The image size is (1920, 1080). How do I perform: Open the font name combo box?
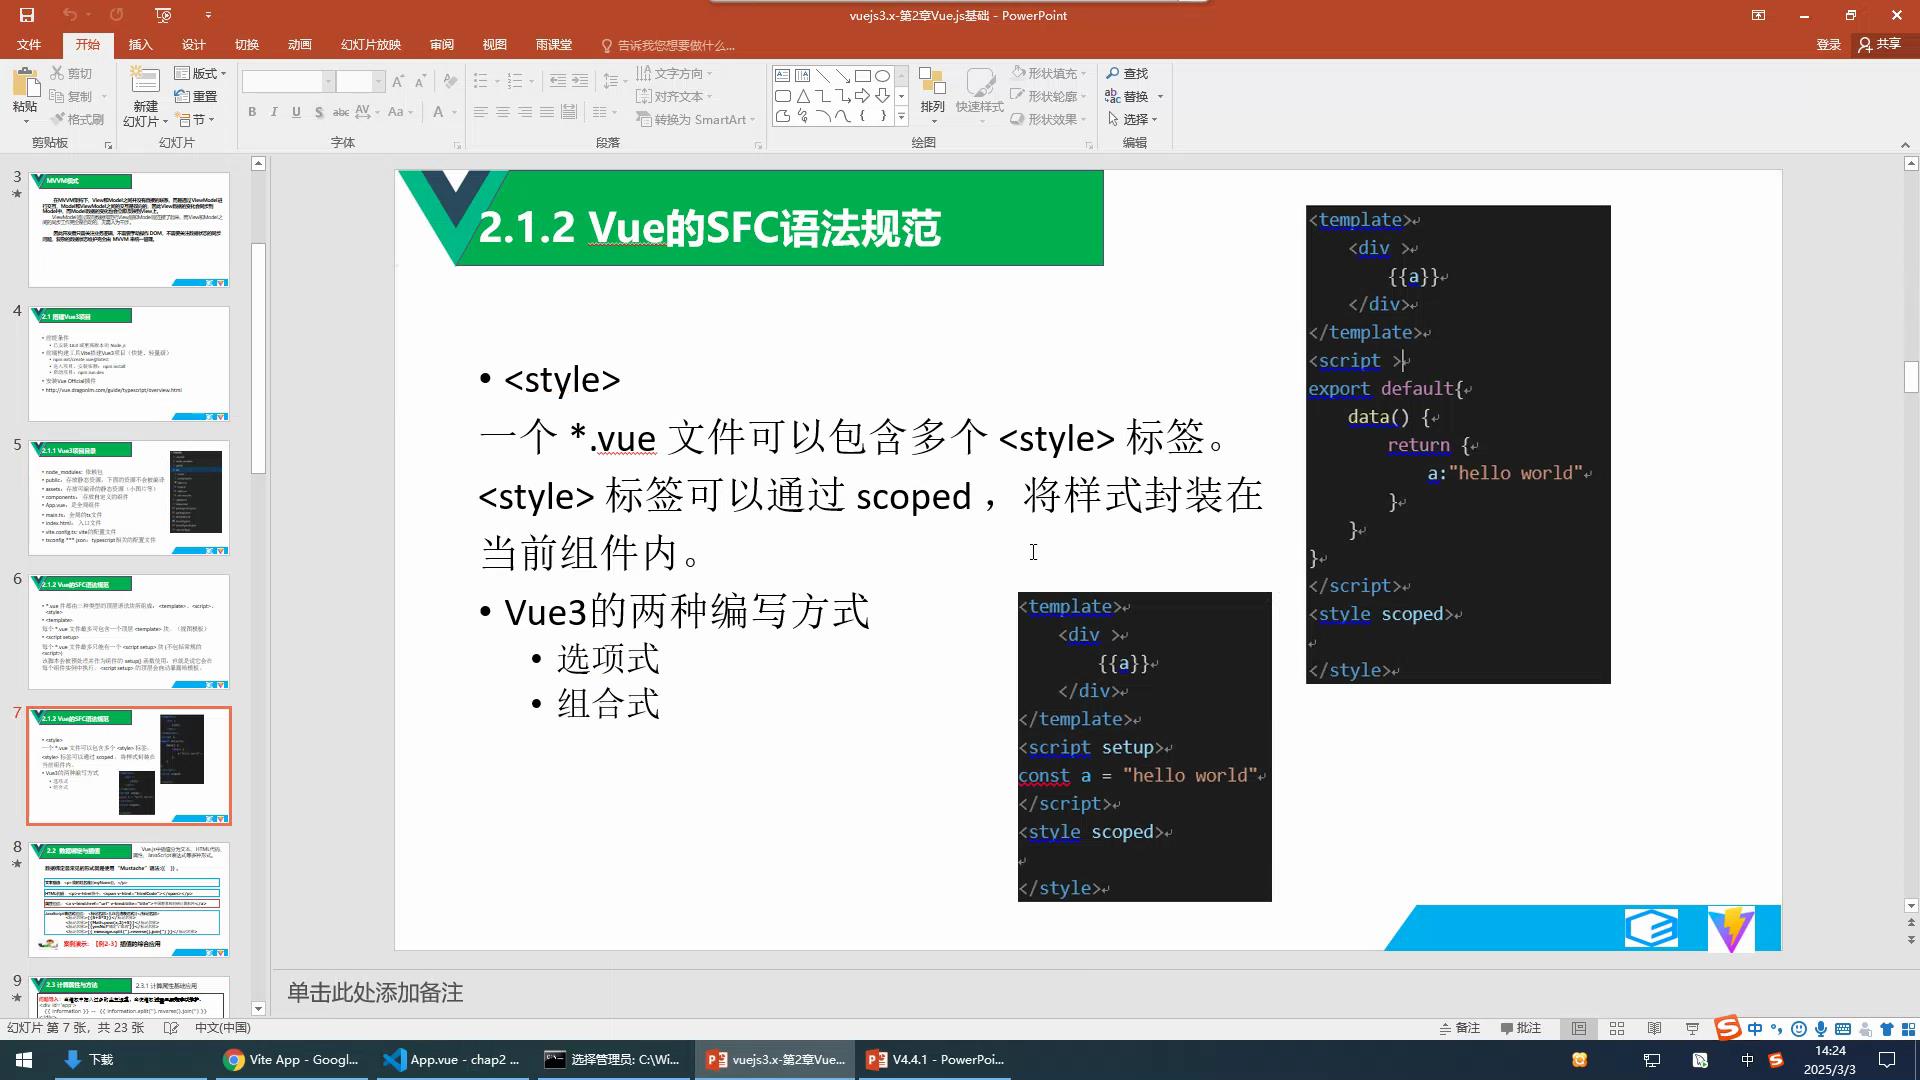287,81
